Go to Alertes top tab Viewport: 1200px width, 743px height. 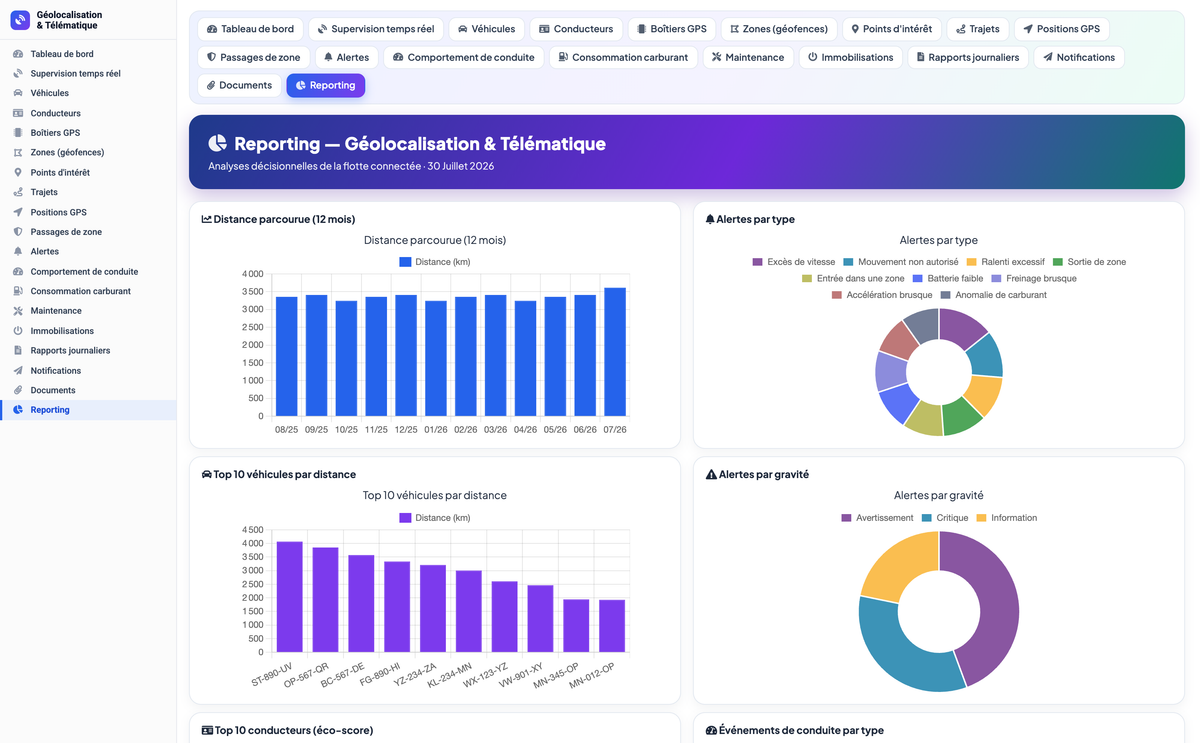(347, 57)
